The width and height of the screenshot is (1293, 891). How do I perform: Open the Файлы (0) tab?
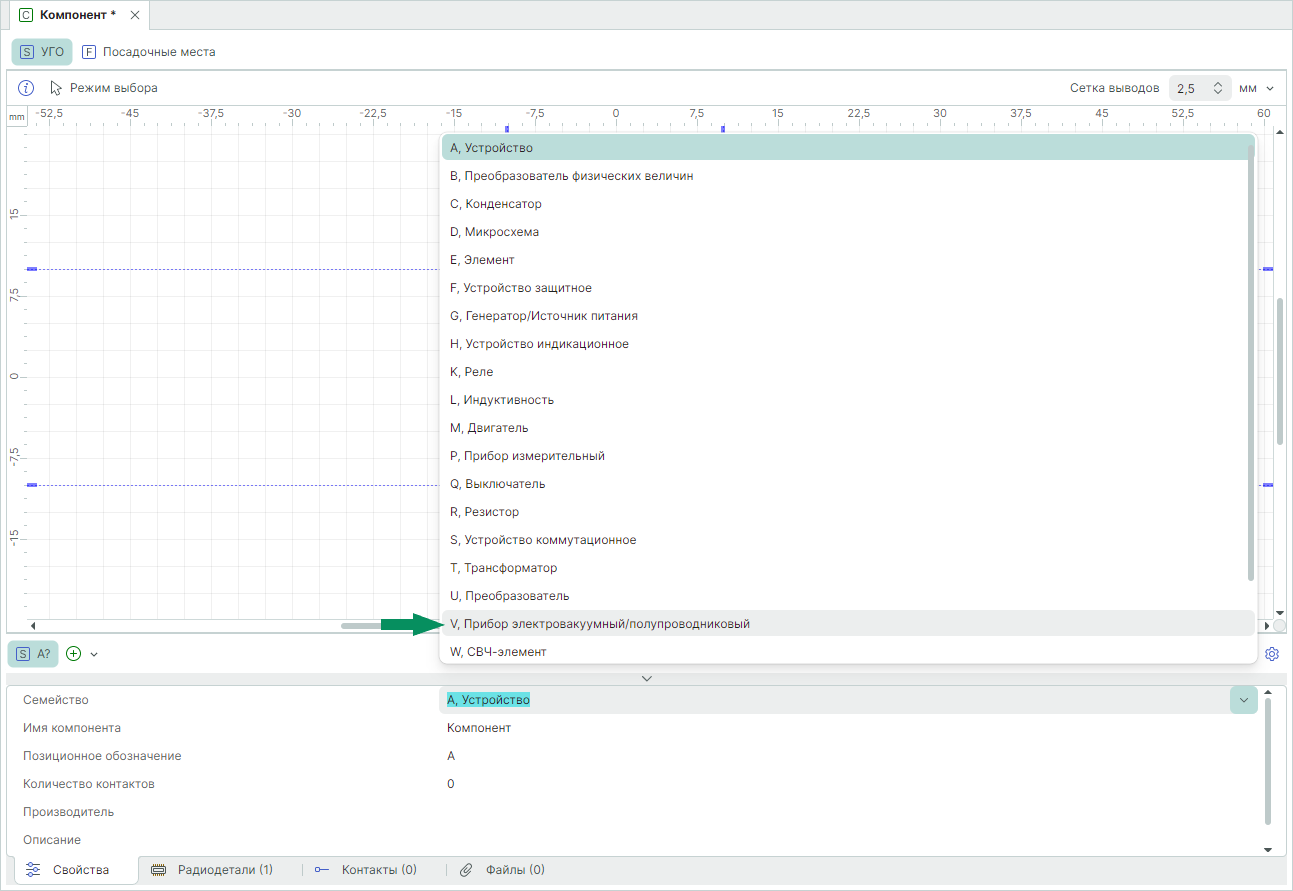click(x=503, y=870)
